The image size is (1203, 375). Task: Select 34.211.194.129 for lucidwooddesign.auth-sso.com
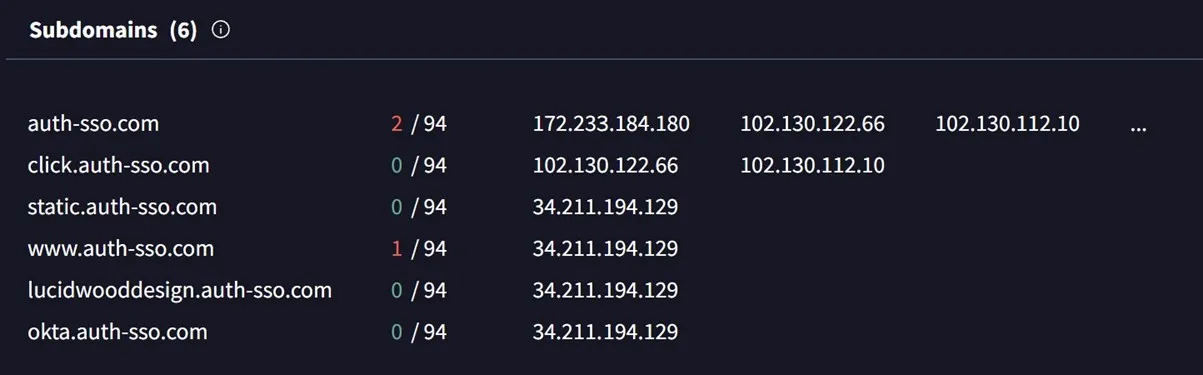(x=605, y=290)
